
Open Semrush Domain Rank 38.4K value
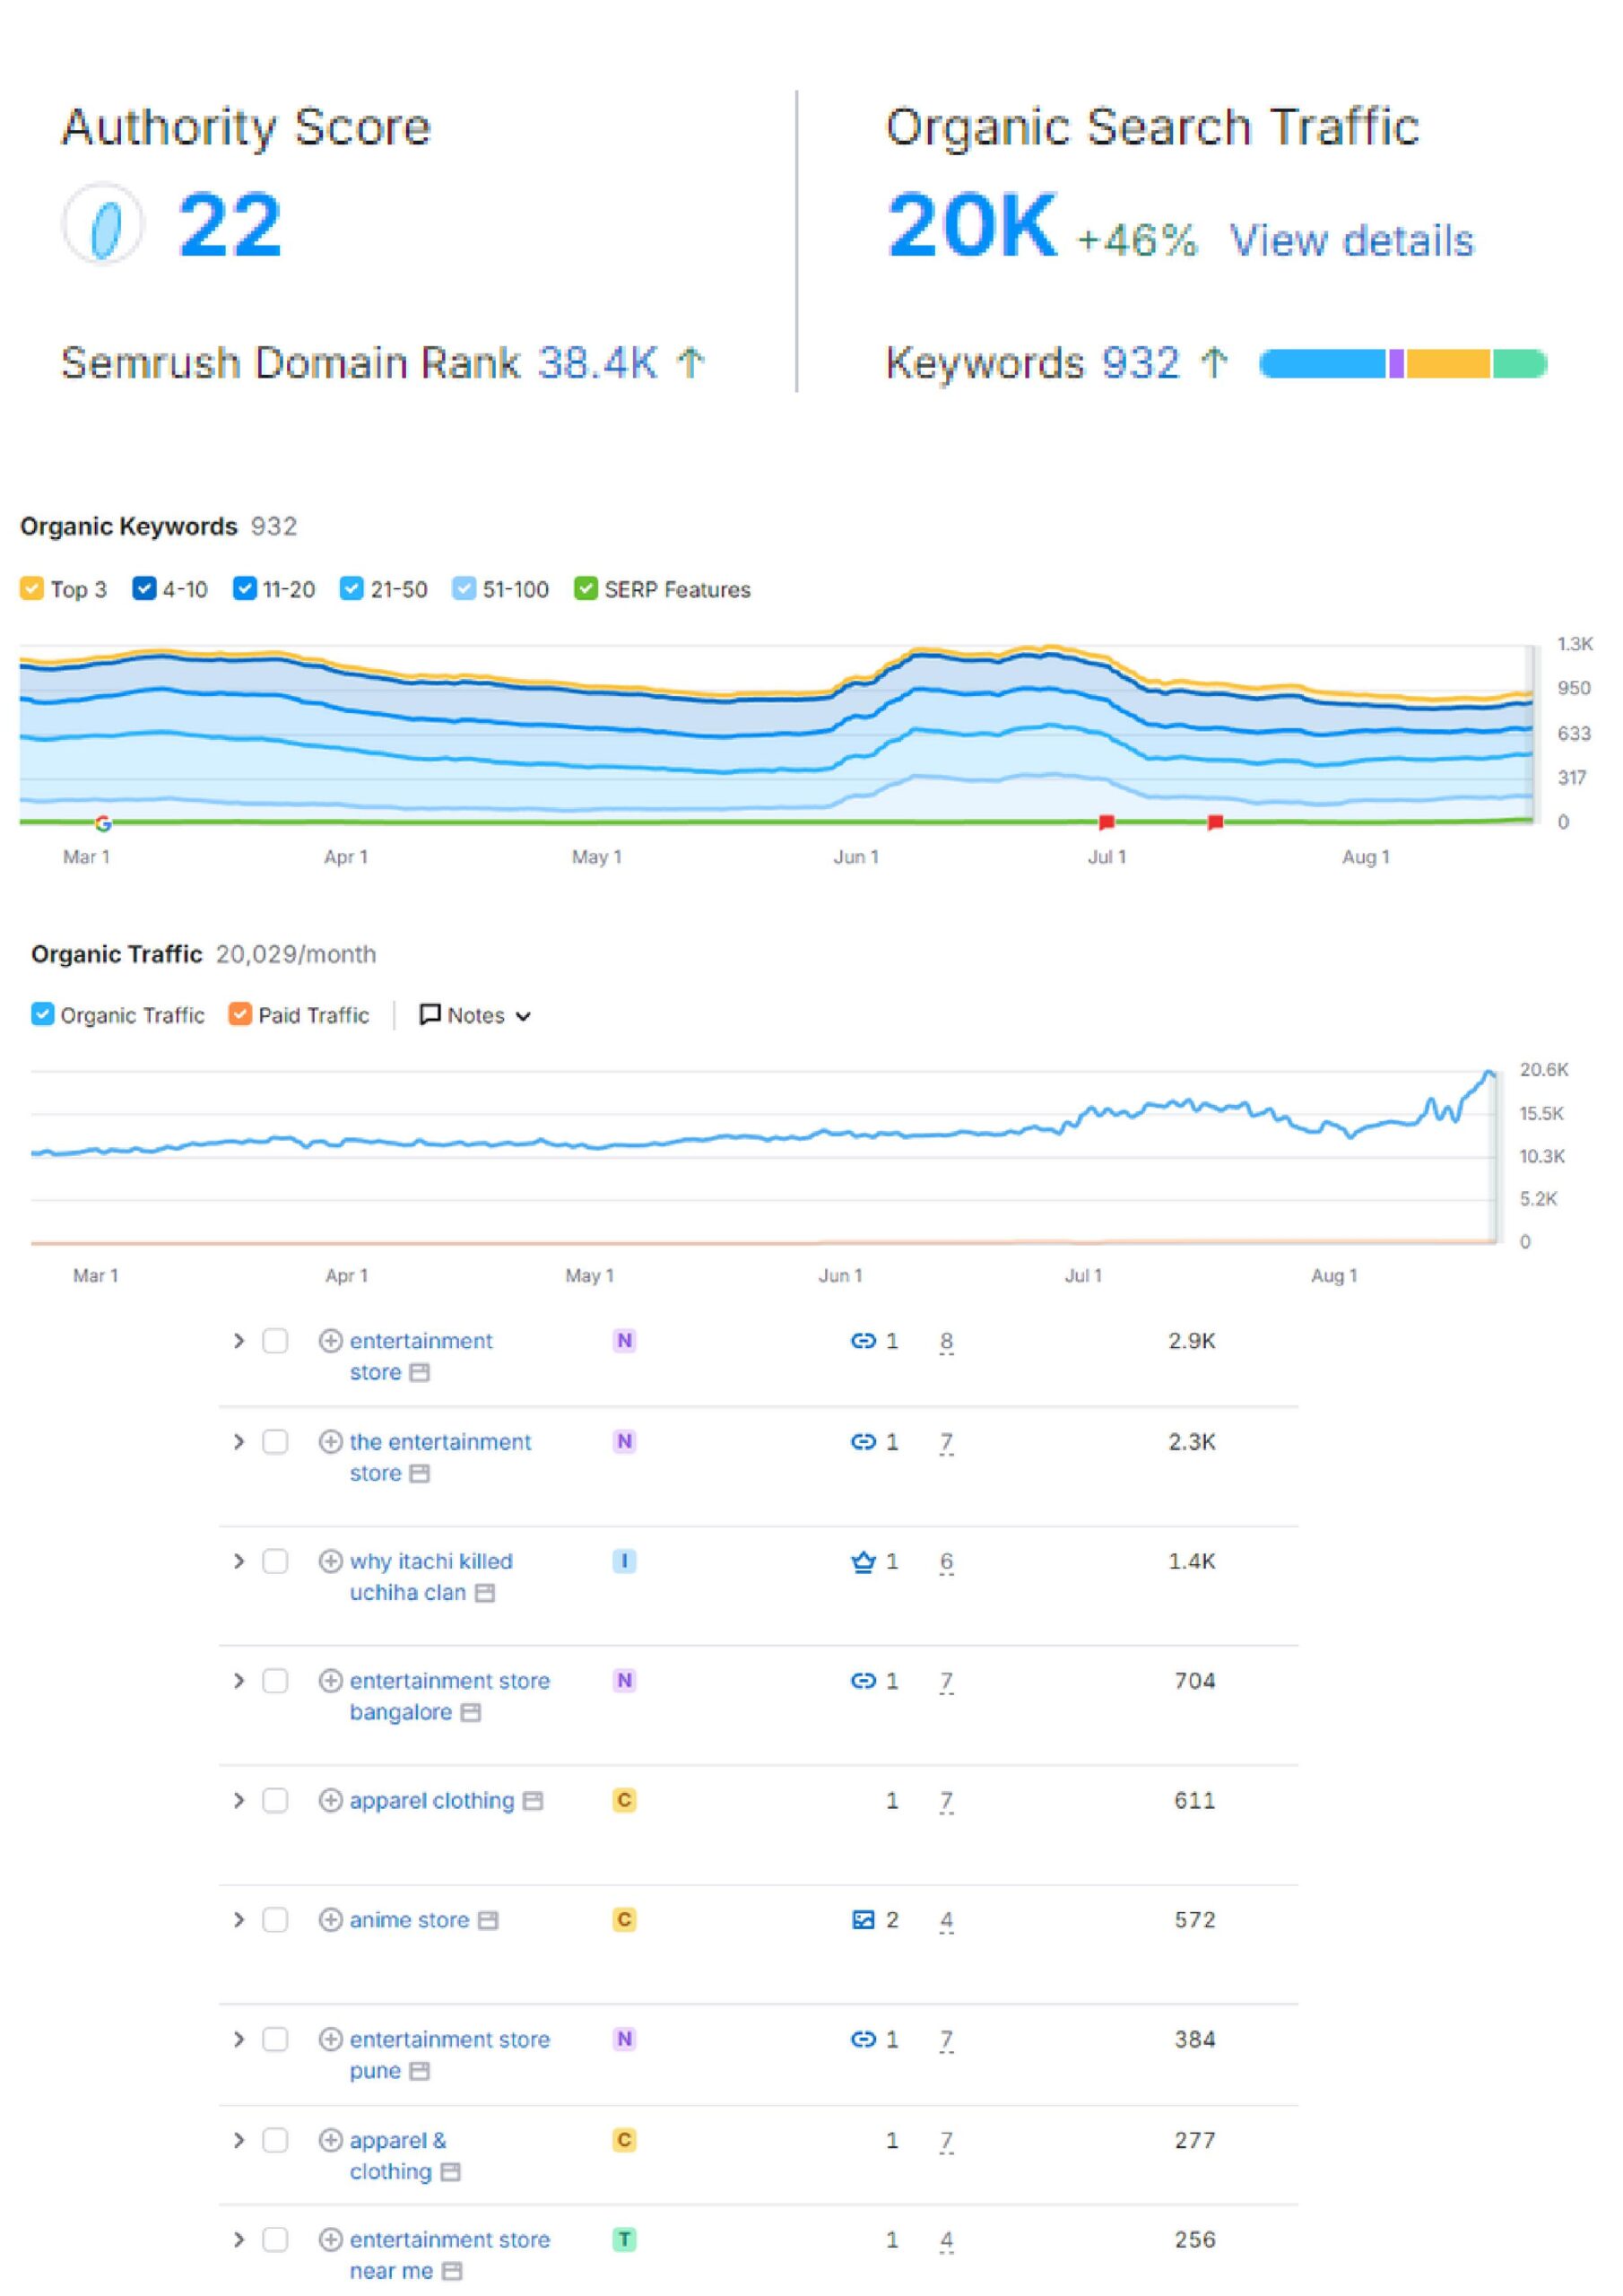598,362
